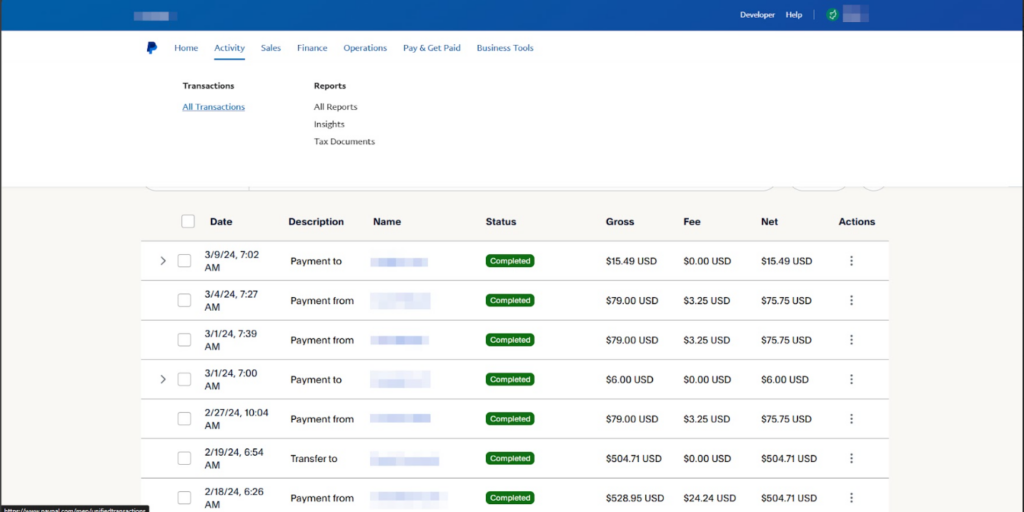Click the Completed status badge for 2/18/24 payment
Screen dimensions: 1024x512
click(510, 498)
